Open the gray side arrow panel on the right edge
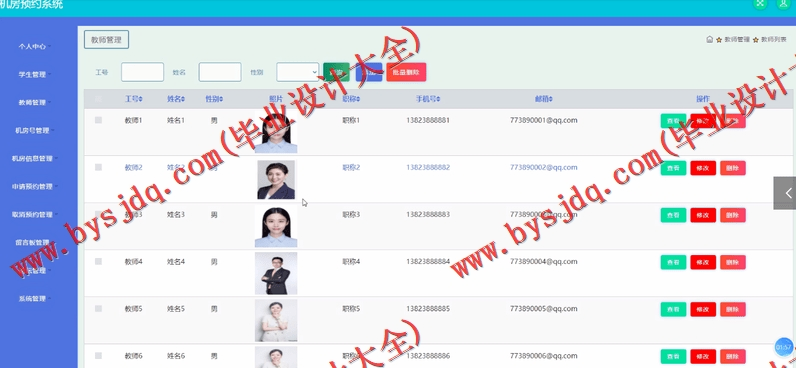The image size is (796, 368). point(785,193)
